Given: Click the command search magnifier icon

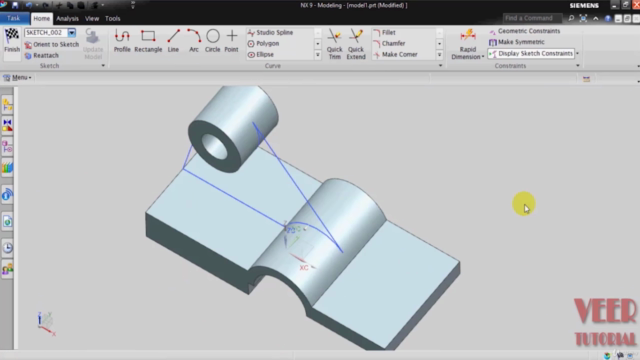Looking at the screenshot, I should tap(571, 18).
